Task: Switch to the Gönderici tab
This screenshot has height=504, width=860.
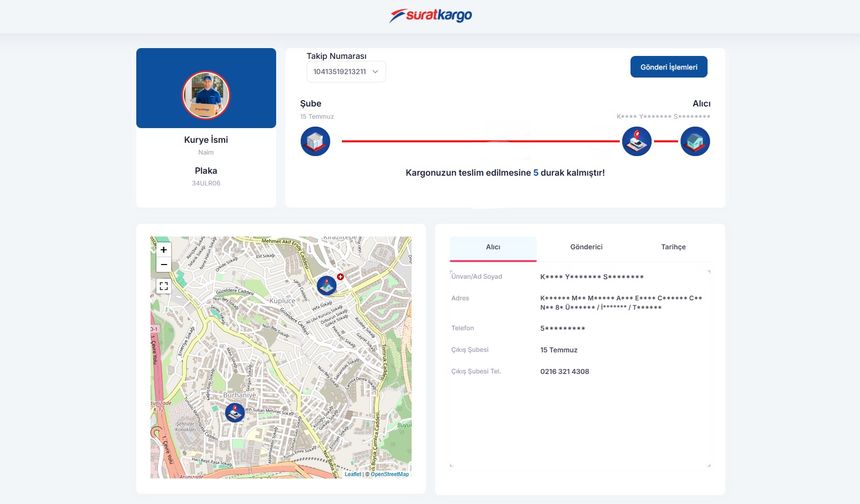Action: click(x=586, y=247)
